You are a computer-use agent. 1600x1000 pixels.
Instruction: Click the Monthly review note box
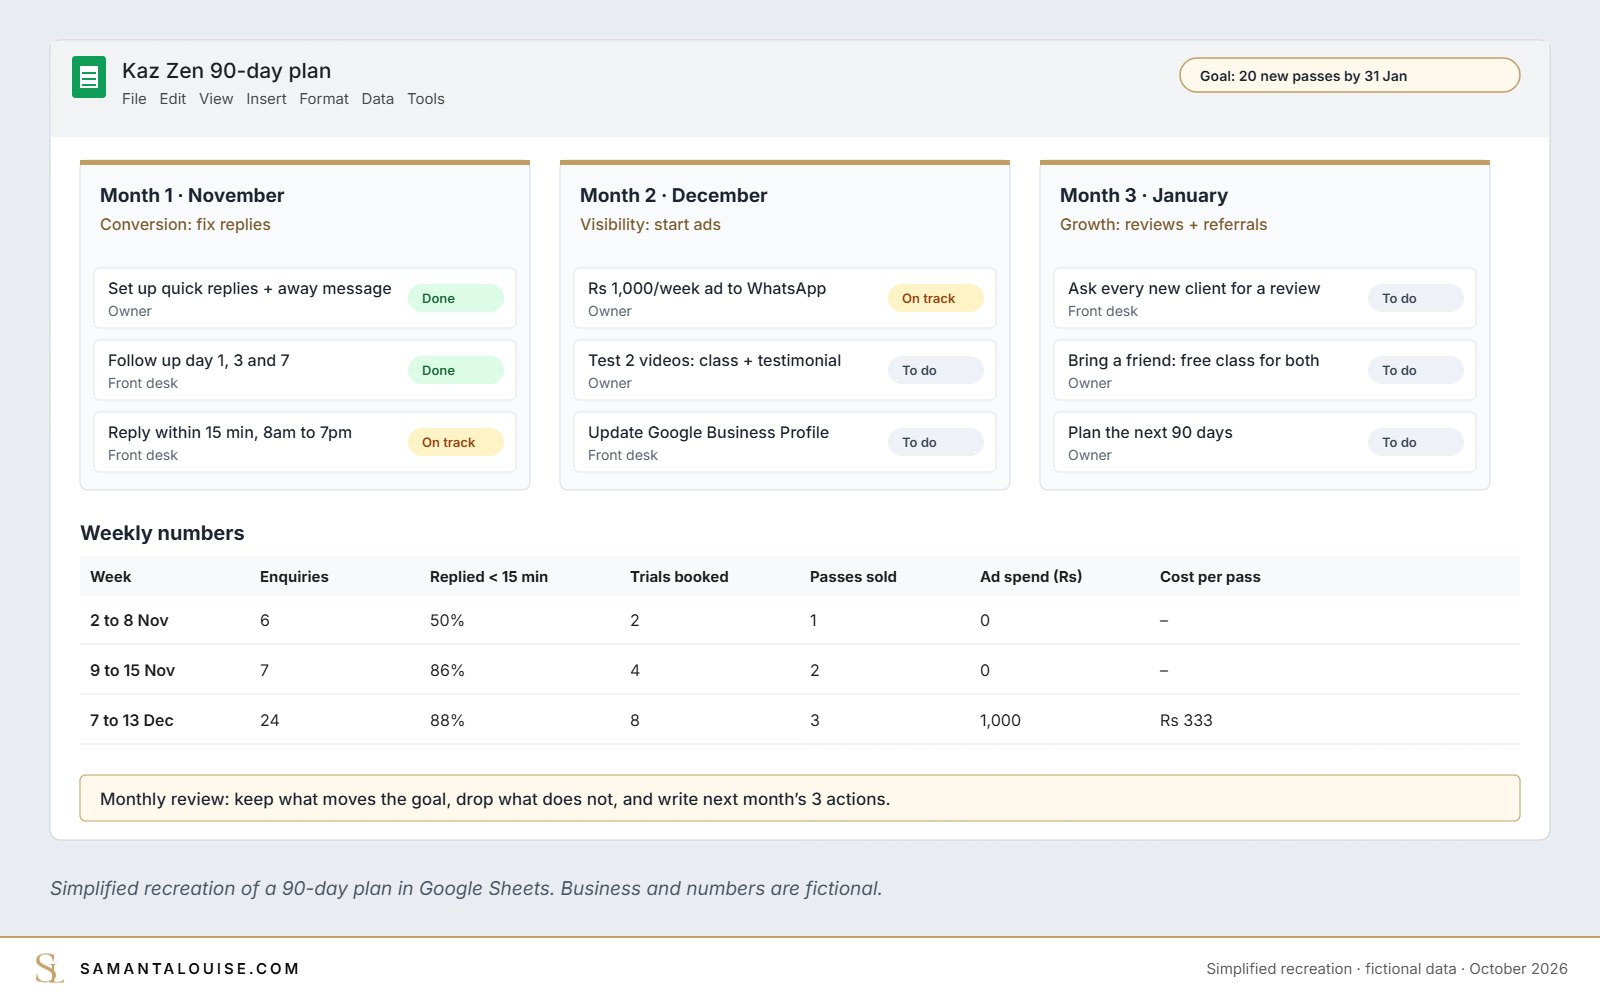[800, 798]
